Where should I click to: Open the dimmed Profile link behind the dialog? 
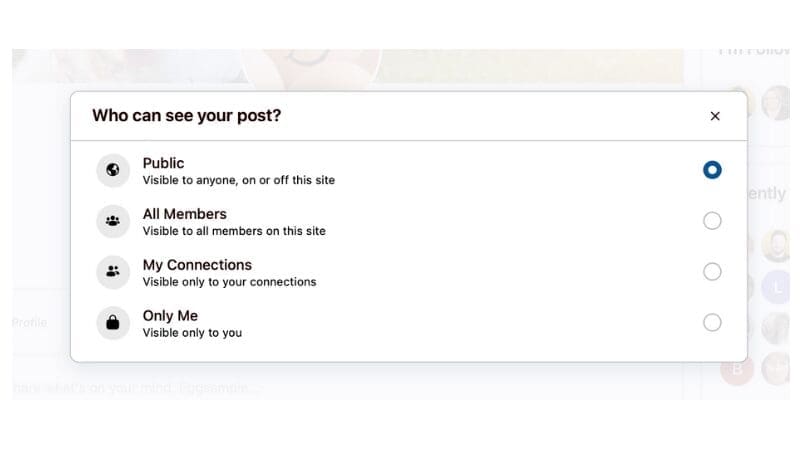pyautogui.click(x=29, y=323)
